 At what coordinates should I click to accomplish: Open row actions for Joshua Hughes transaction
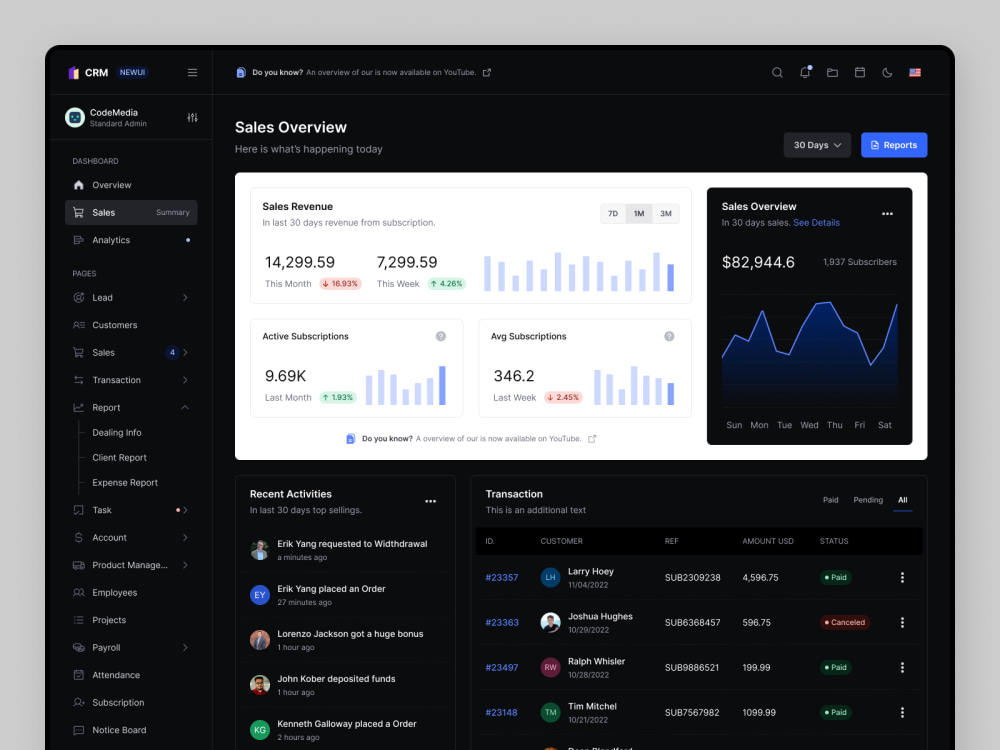click(902, 622)
